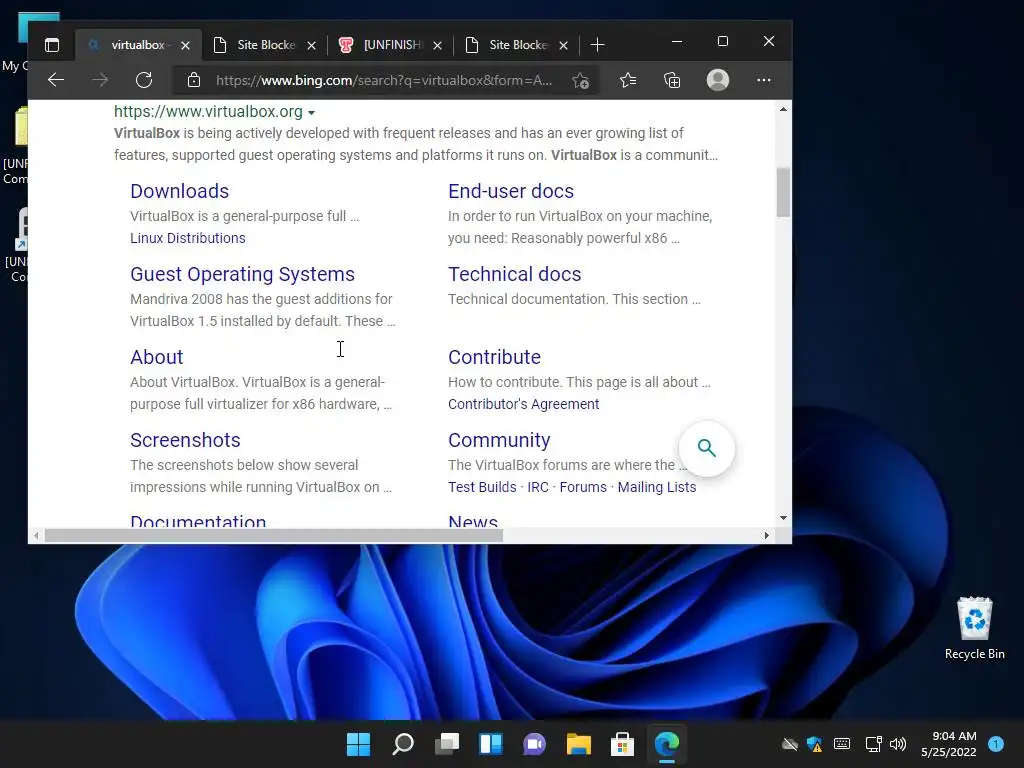Open the Screenshots link

(185, 440)
